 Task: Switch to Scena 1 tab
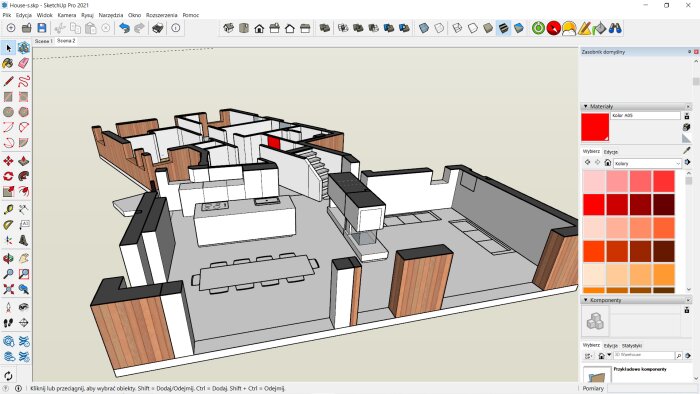pos(44,41)
